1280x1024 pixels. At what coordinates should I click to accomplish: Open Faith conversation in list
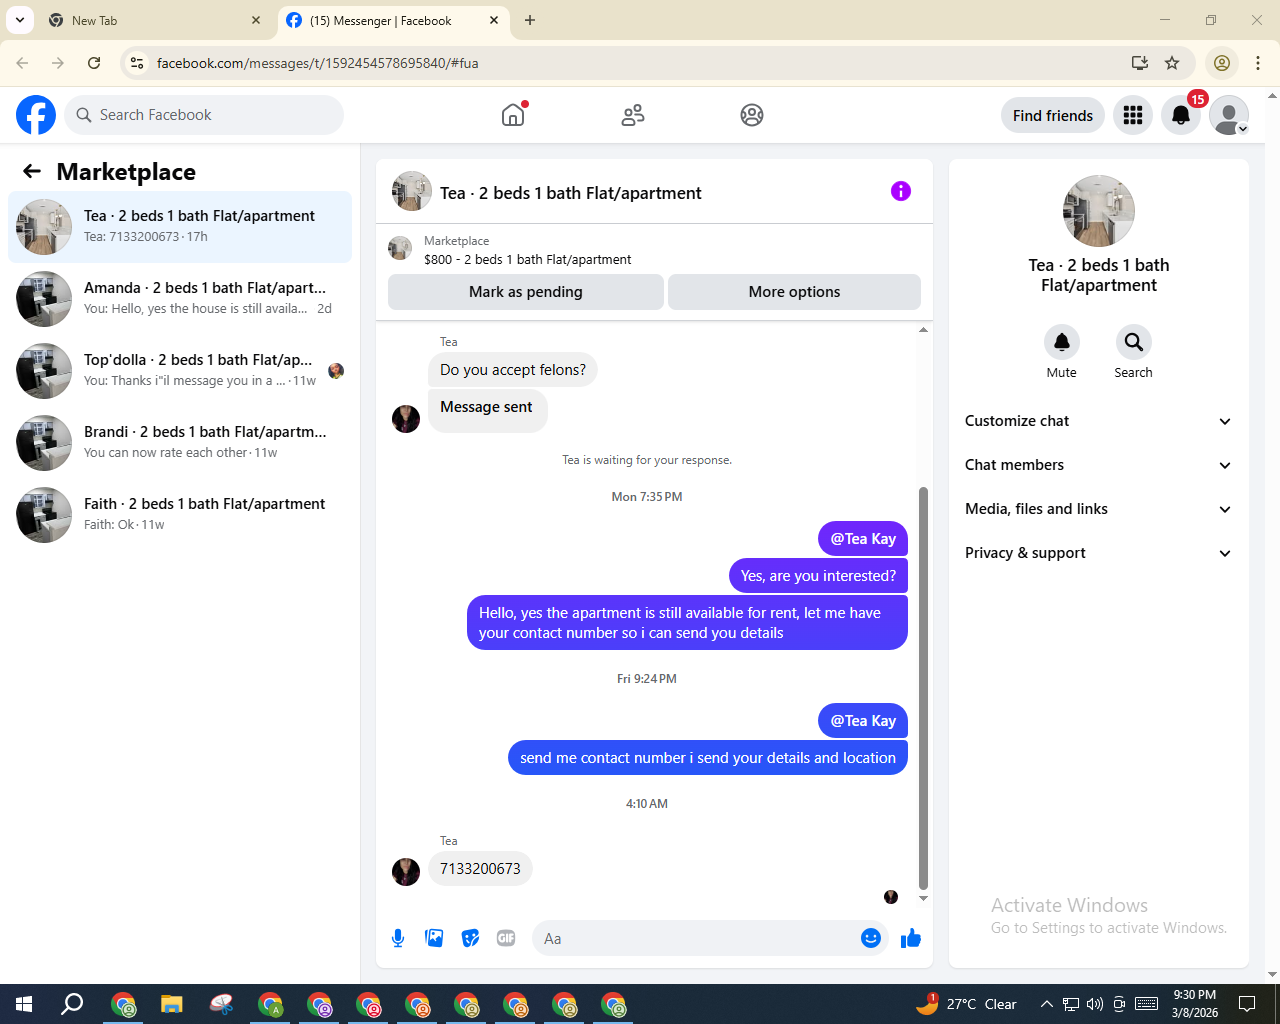click(x=180, y=515)
